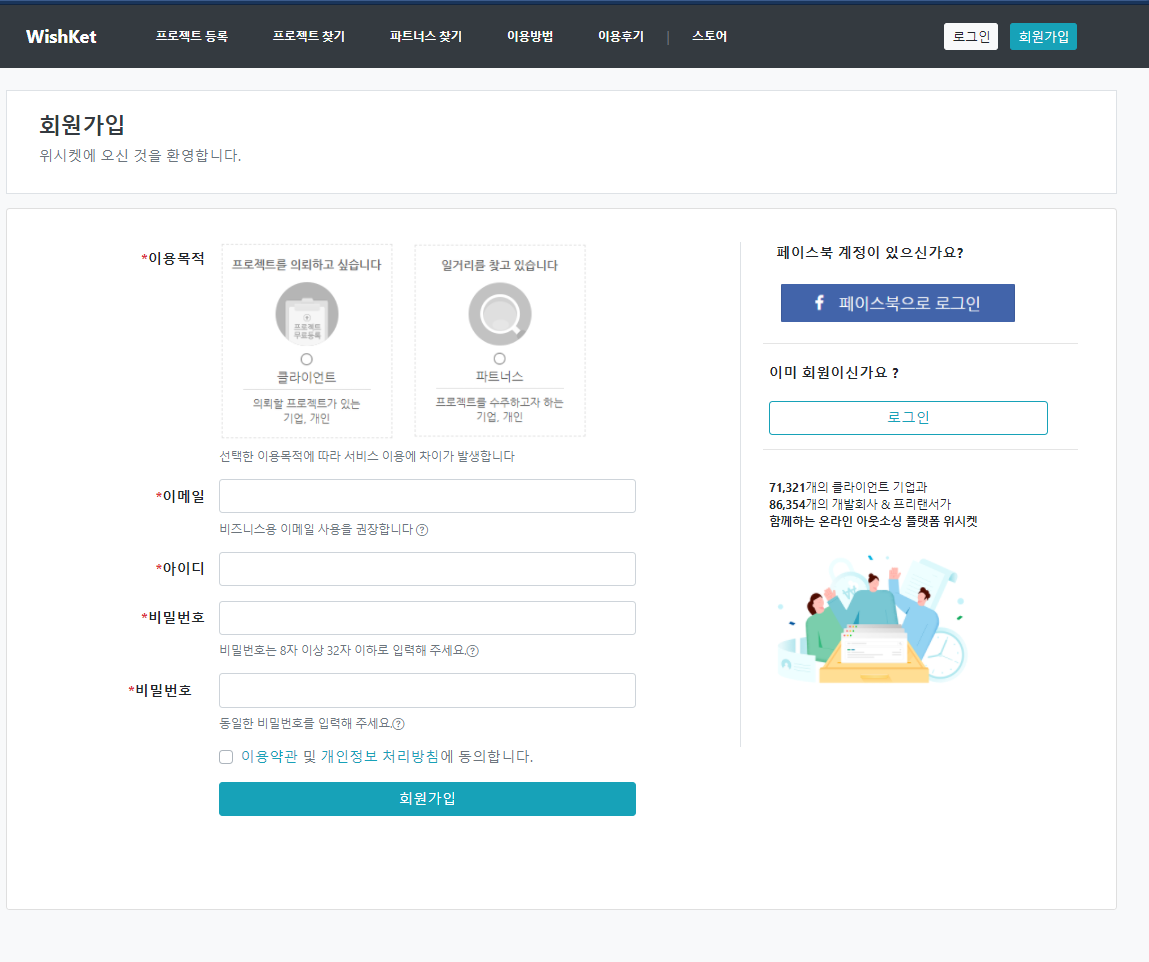Click 비밀번호는 8자 이상 hint text
1149x962 pixels.
pos(342,650)
